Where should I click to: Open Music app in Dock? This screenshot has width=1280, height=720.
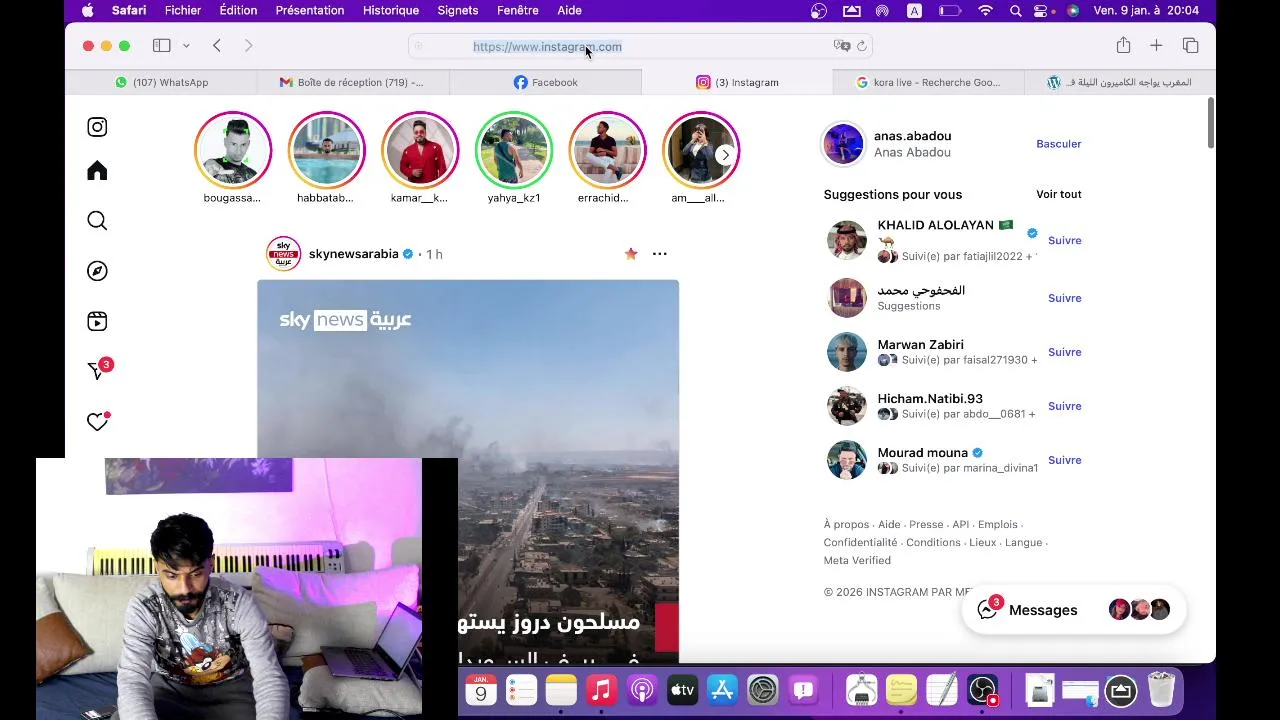point(601,690)
